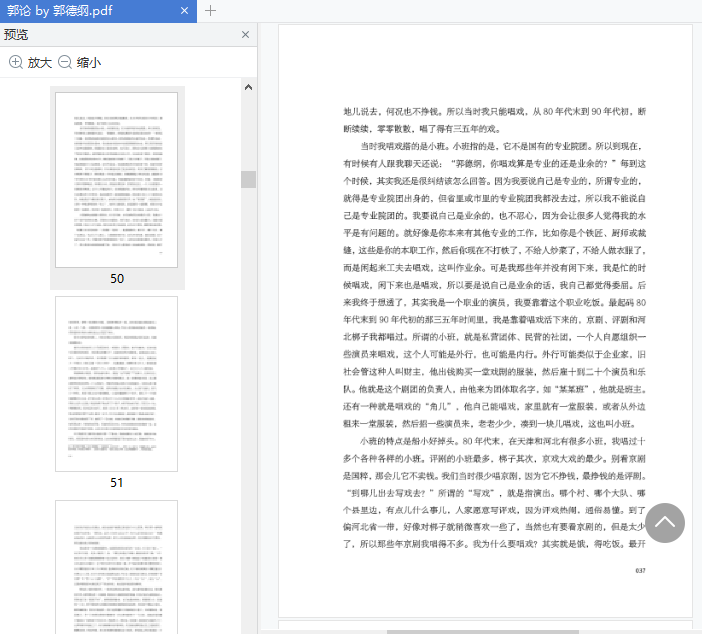702x634 pixels.
Task: Click page number label 50 under thumbnail
Action: point(117,278)
